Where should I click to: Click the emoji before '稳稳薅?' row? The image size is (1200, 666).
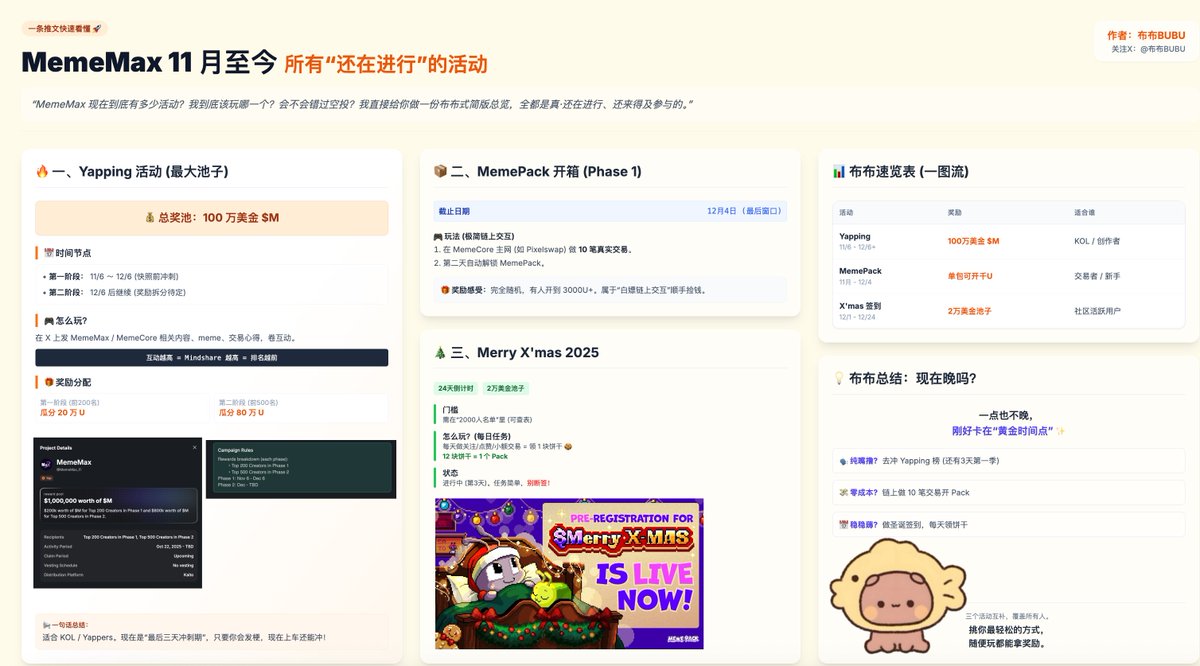pos(844,524)
